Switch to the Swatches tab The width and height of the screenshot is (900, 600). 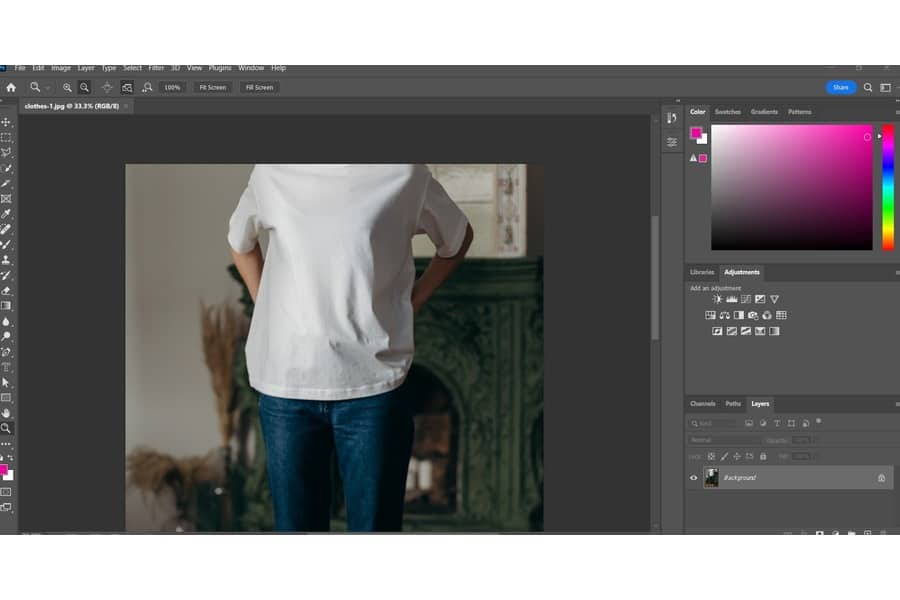point(728,112)
